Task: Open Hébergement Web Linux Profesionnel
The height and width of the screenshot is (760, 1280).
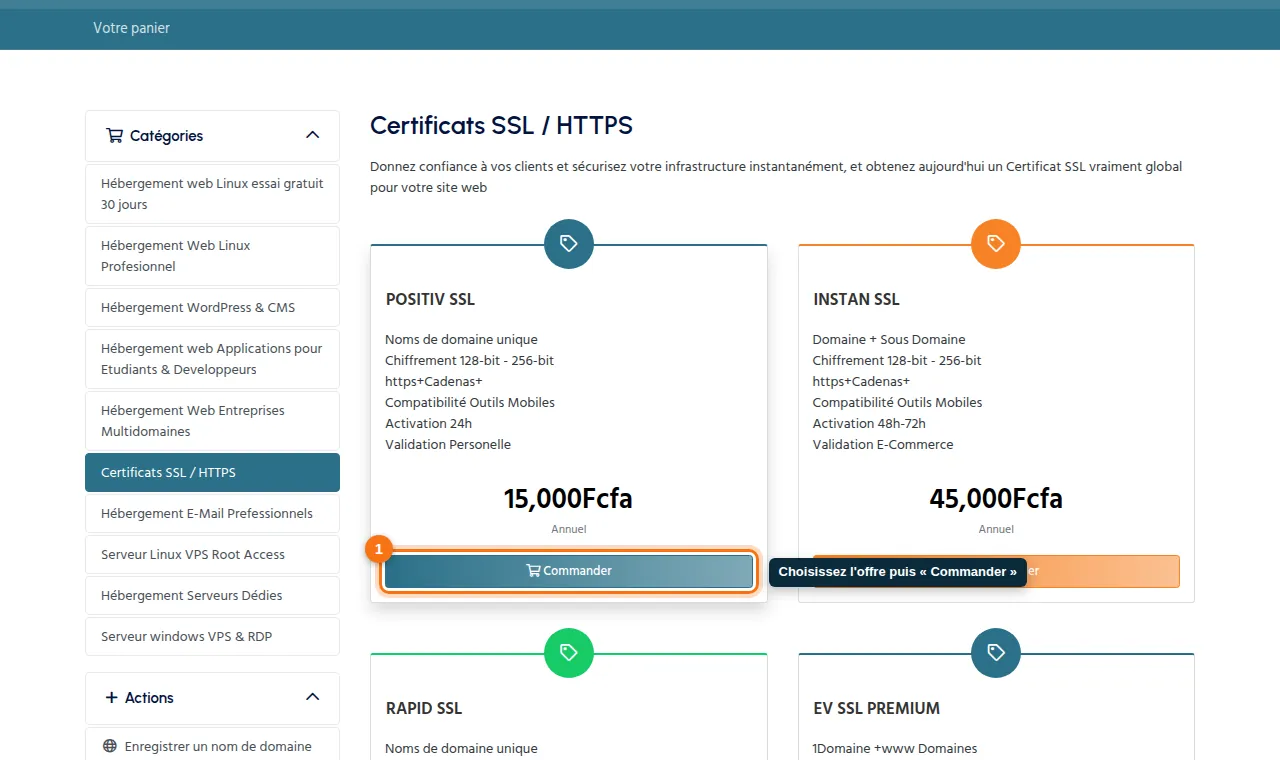Action: click(212, 256)
